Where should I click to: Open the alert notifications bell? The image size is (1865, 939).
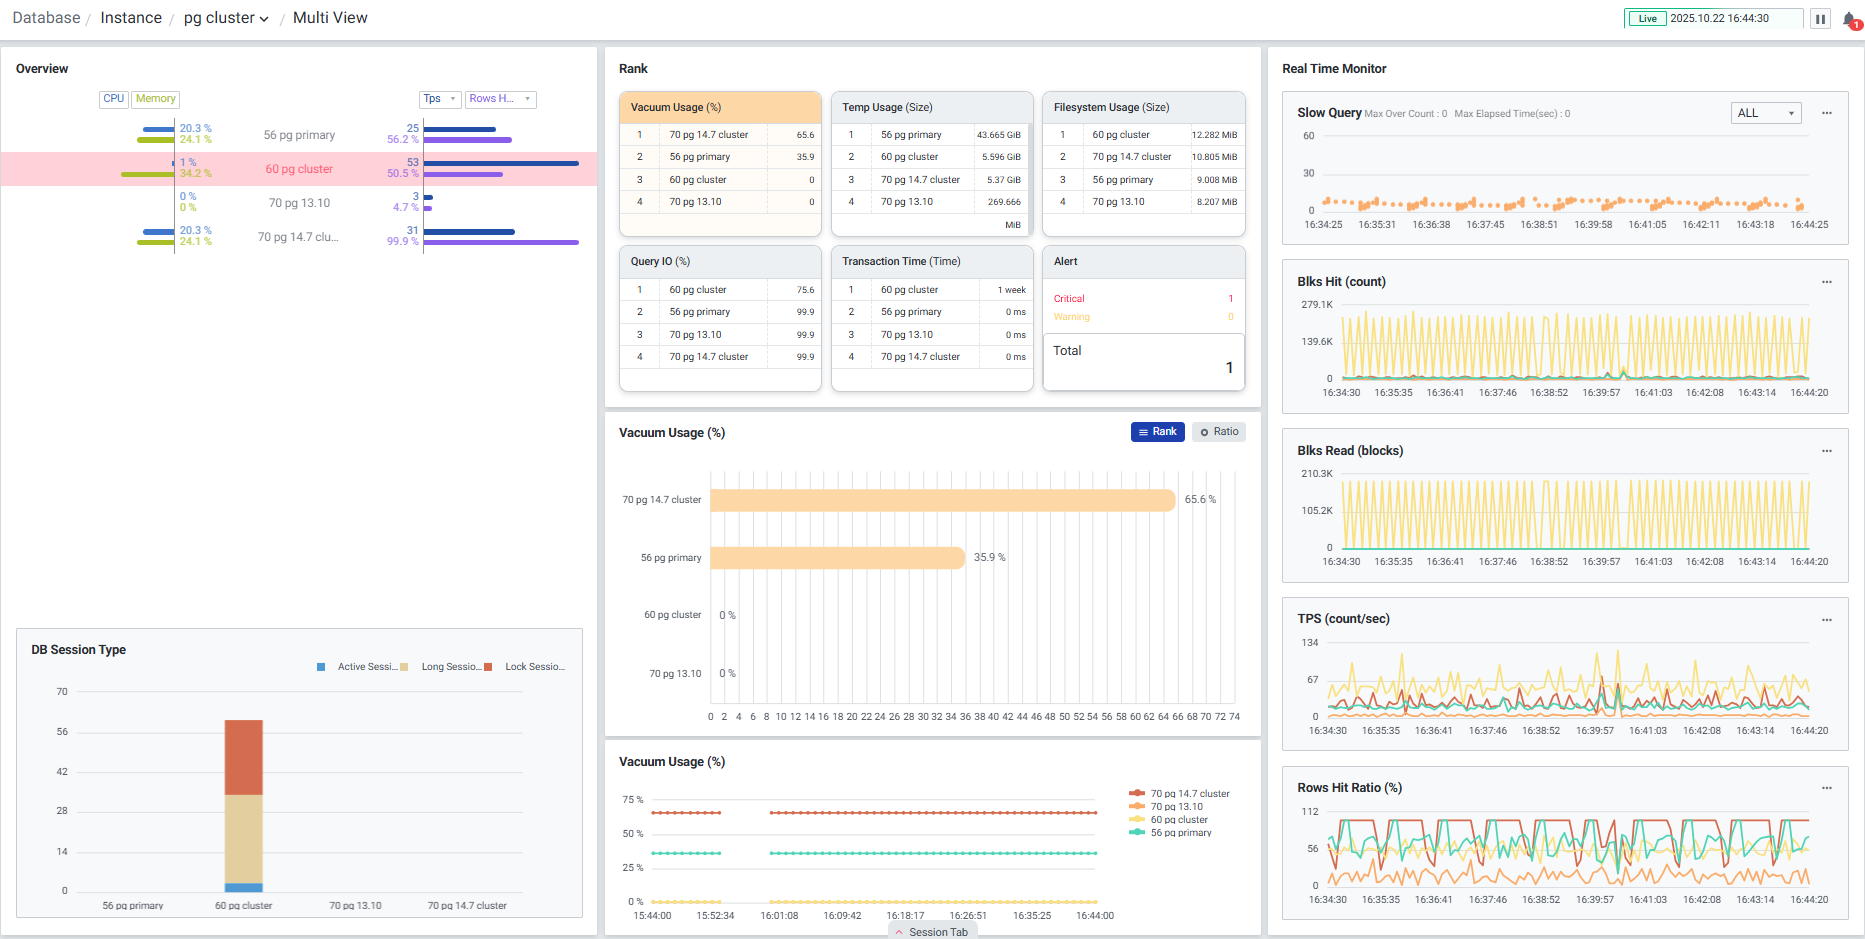(1849, 19)
